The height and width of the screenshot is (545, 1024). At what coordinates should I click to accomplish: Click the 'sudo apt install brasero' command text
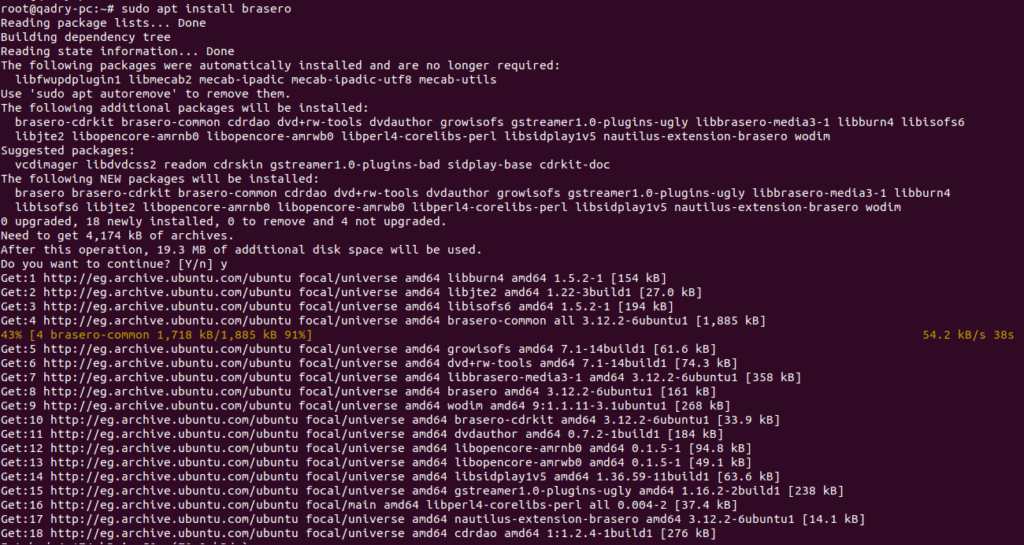206,8
